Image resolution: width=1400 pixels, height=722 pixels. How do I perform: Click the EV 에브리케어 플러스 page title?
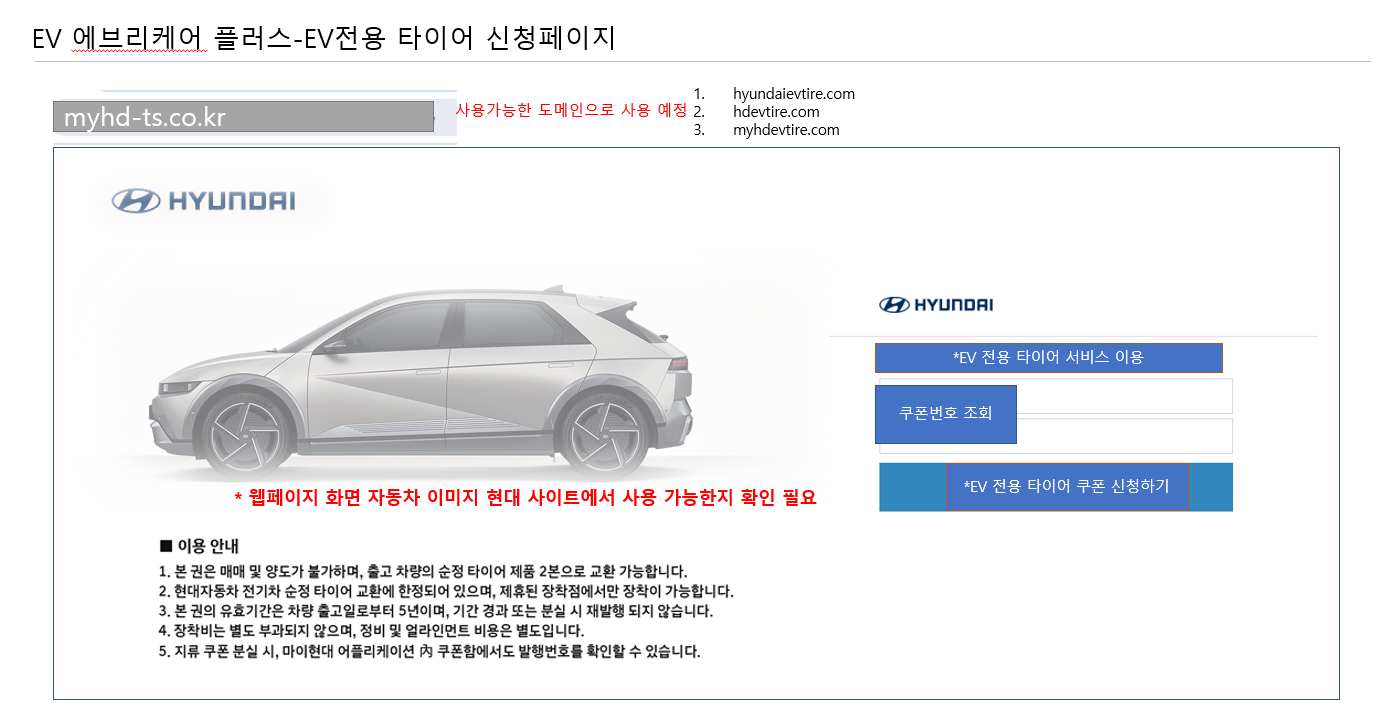(x=323, y=38)
